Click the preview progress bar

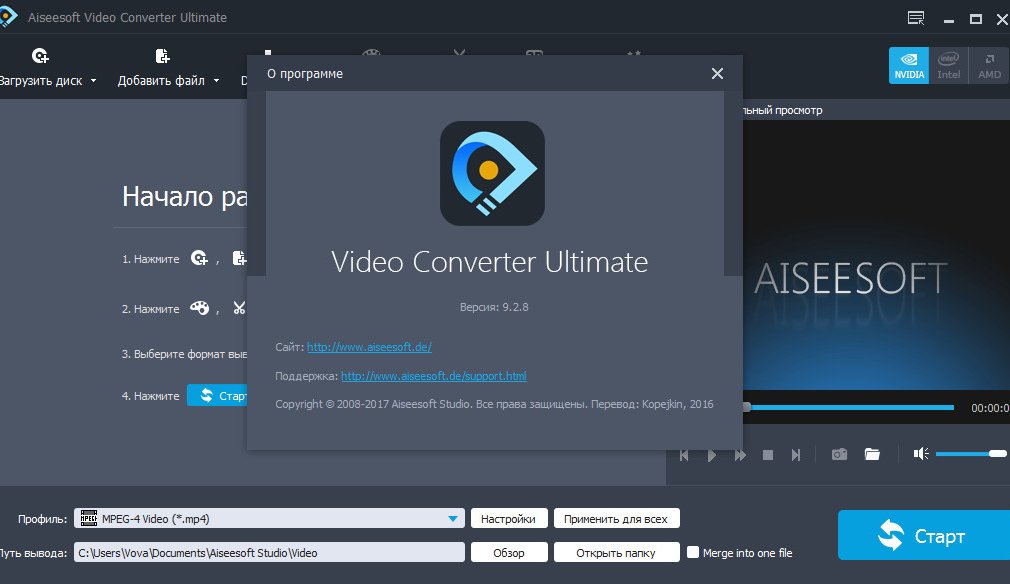tap(848, 408)
